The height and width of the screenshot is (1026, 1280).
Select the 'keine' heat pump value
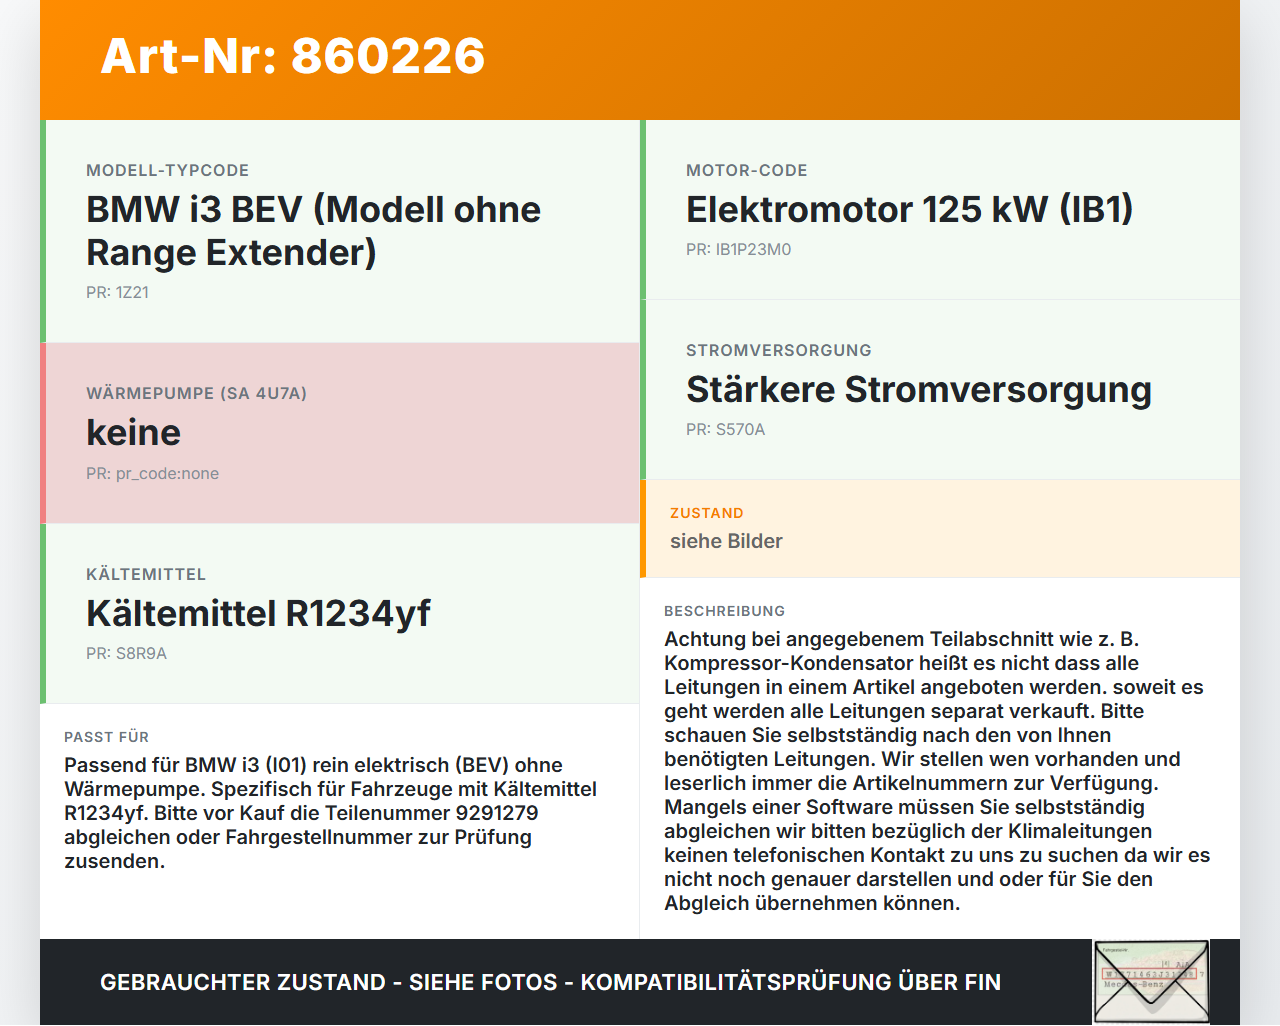click(133, 433)
